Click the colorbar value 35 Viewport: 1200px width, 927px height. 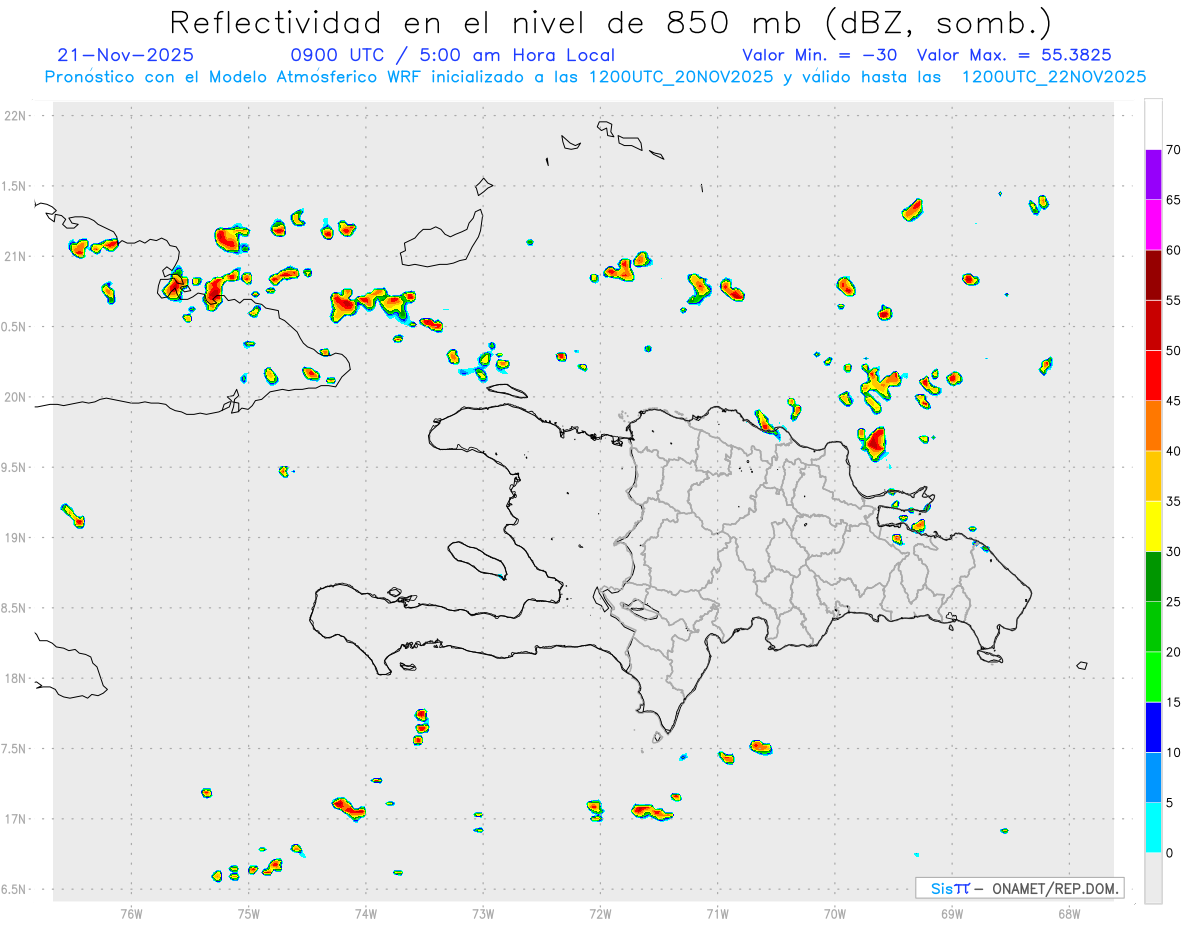click(1173, 501)
